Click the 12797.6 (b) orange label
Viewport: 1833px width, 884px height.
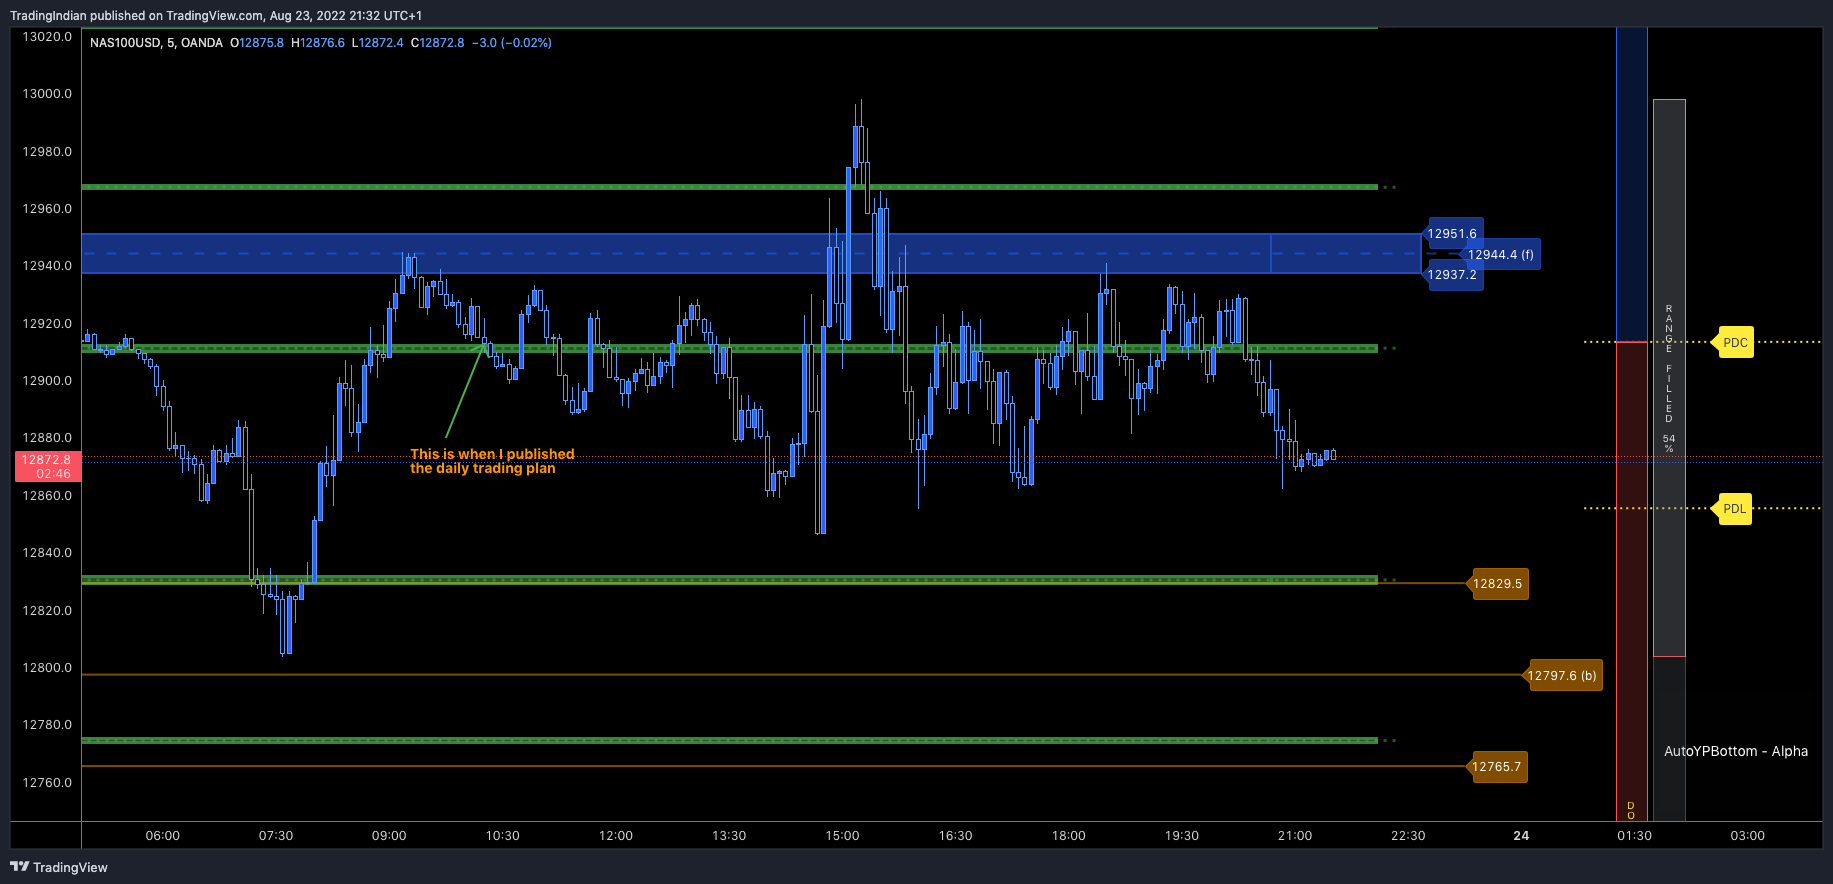(1562, 676)
